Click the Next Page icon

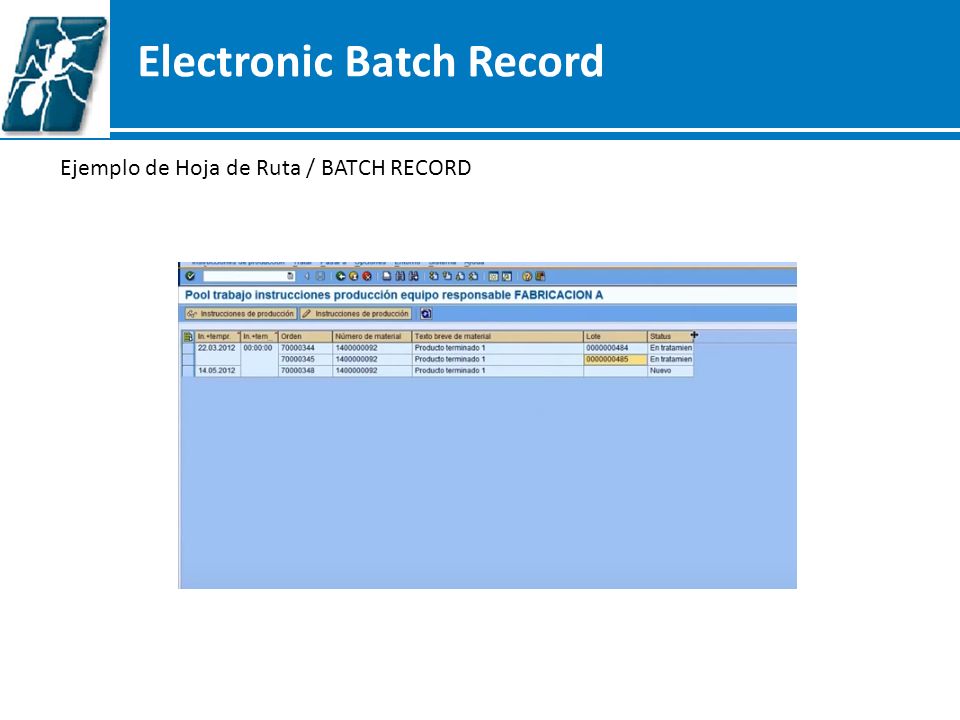tap(460, 276)
